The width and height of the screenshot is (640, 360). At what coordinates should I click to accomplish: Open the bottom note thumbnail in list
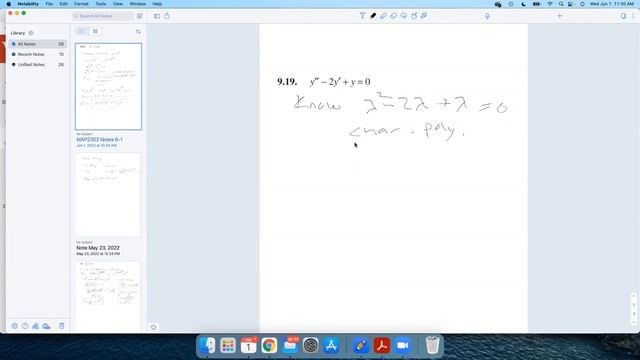[x=108, y=296]
